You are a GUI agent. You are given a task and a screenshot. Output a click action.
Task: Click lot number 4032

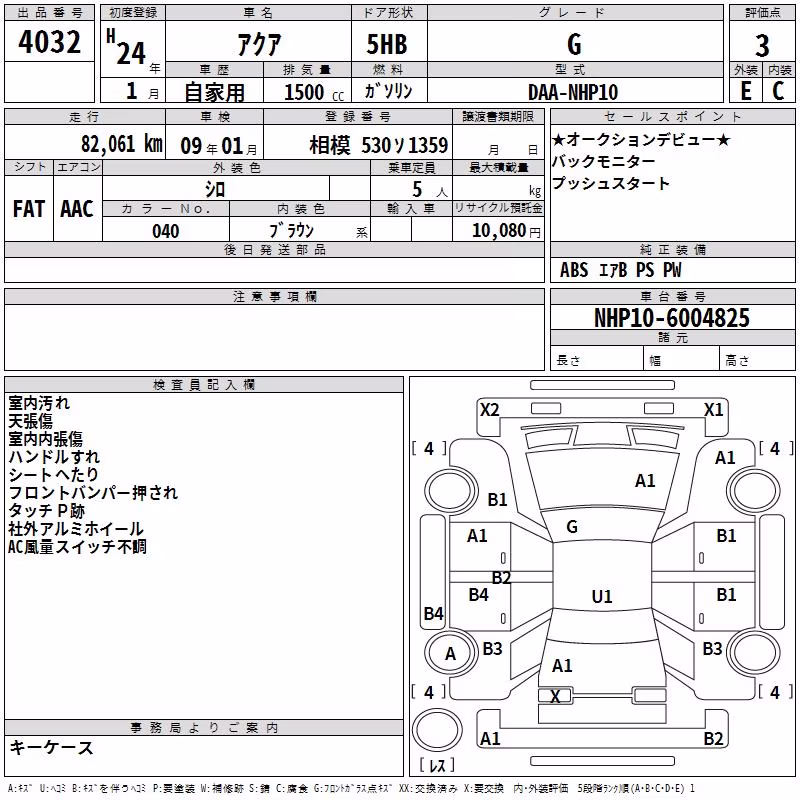[49, 42]
